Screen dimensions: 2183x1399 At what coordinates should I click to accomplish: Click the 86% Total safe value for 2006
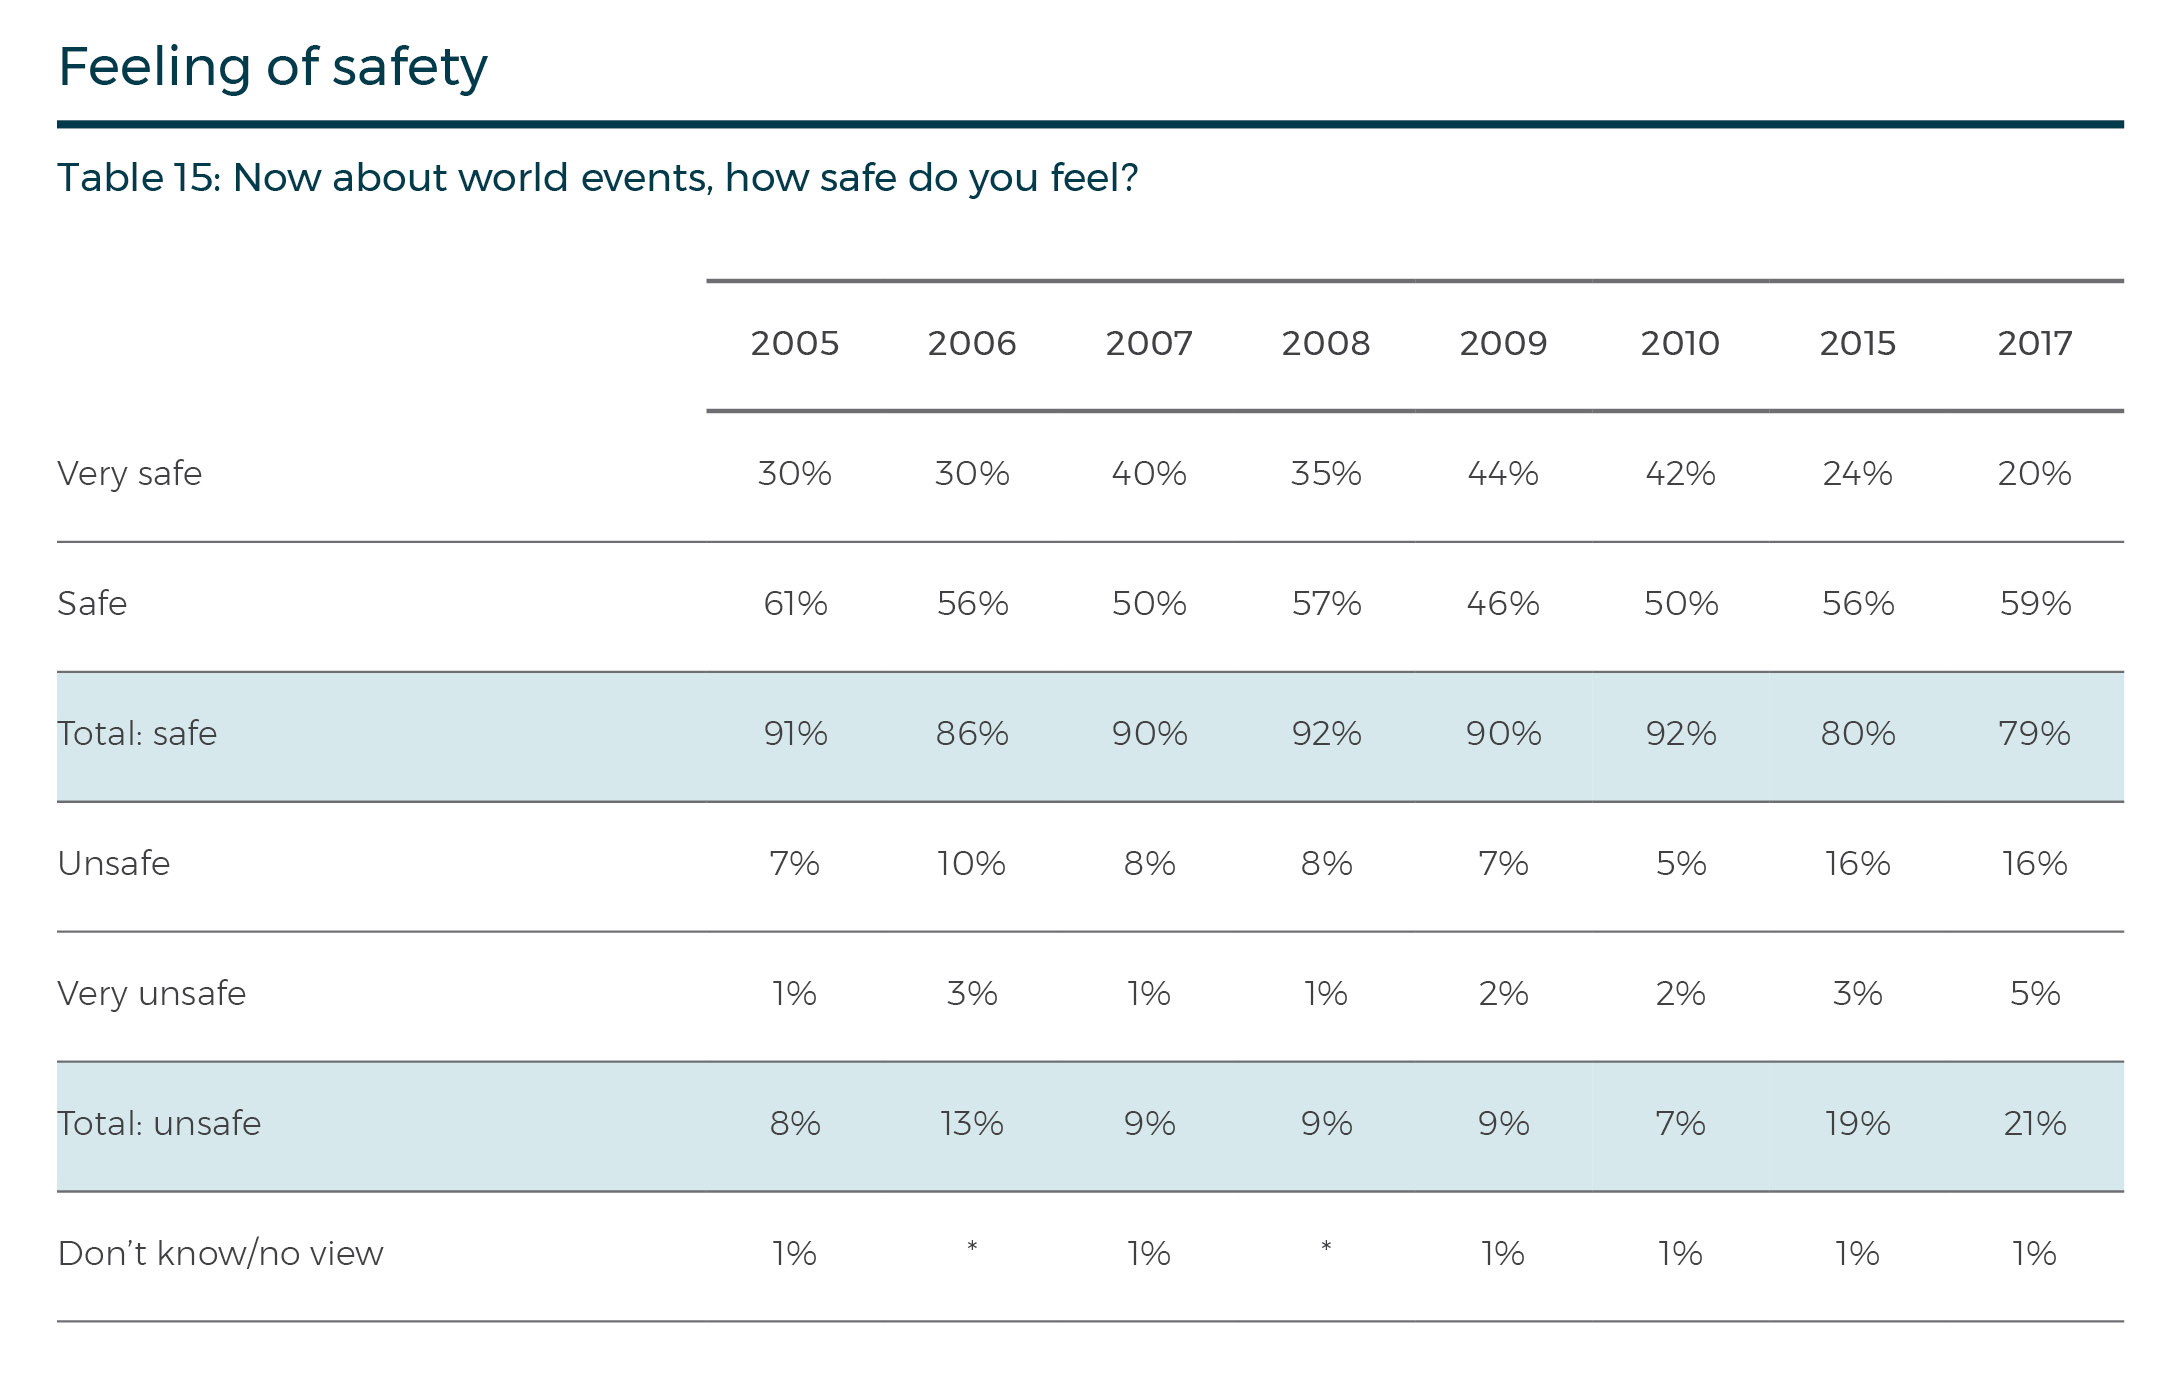[972, 734]
